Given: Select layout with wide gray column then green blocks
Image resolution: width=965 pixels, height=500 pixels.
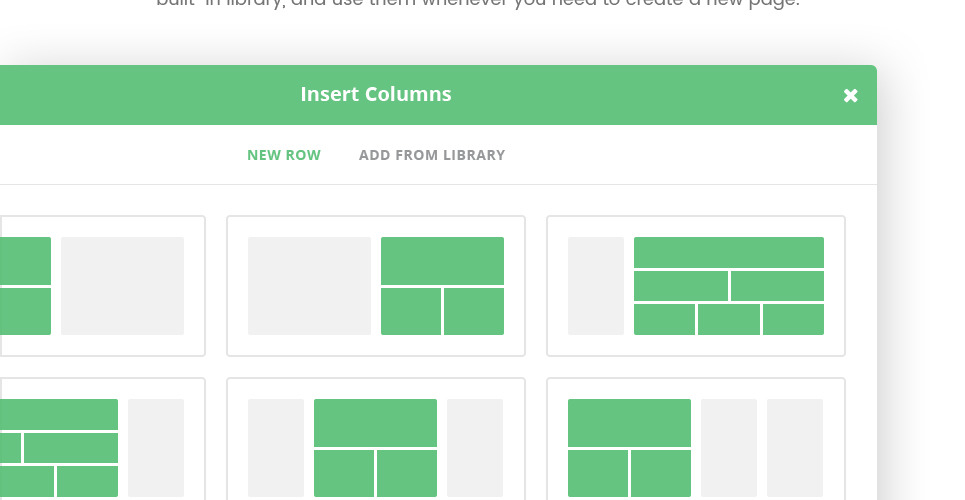Looking at the screenshot, I should [375, 286].
